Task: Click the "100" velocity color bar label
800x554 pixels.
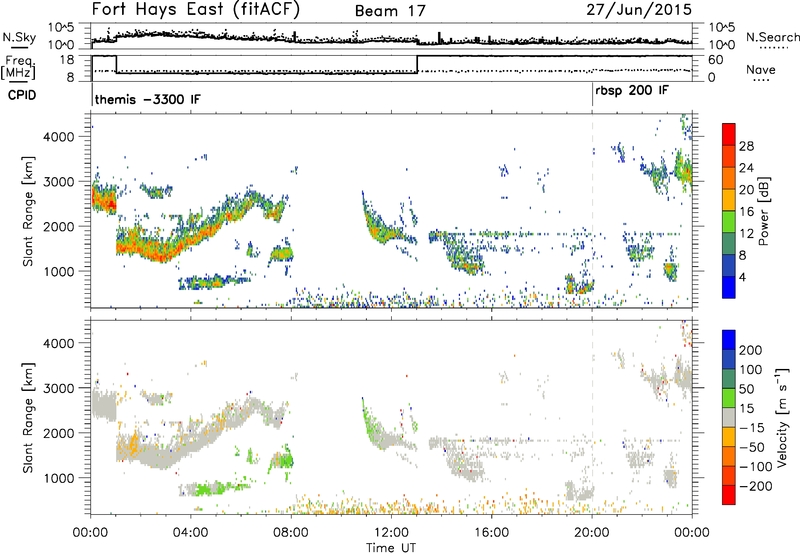Action: coord(751,369)
